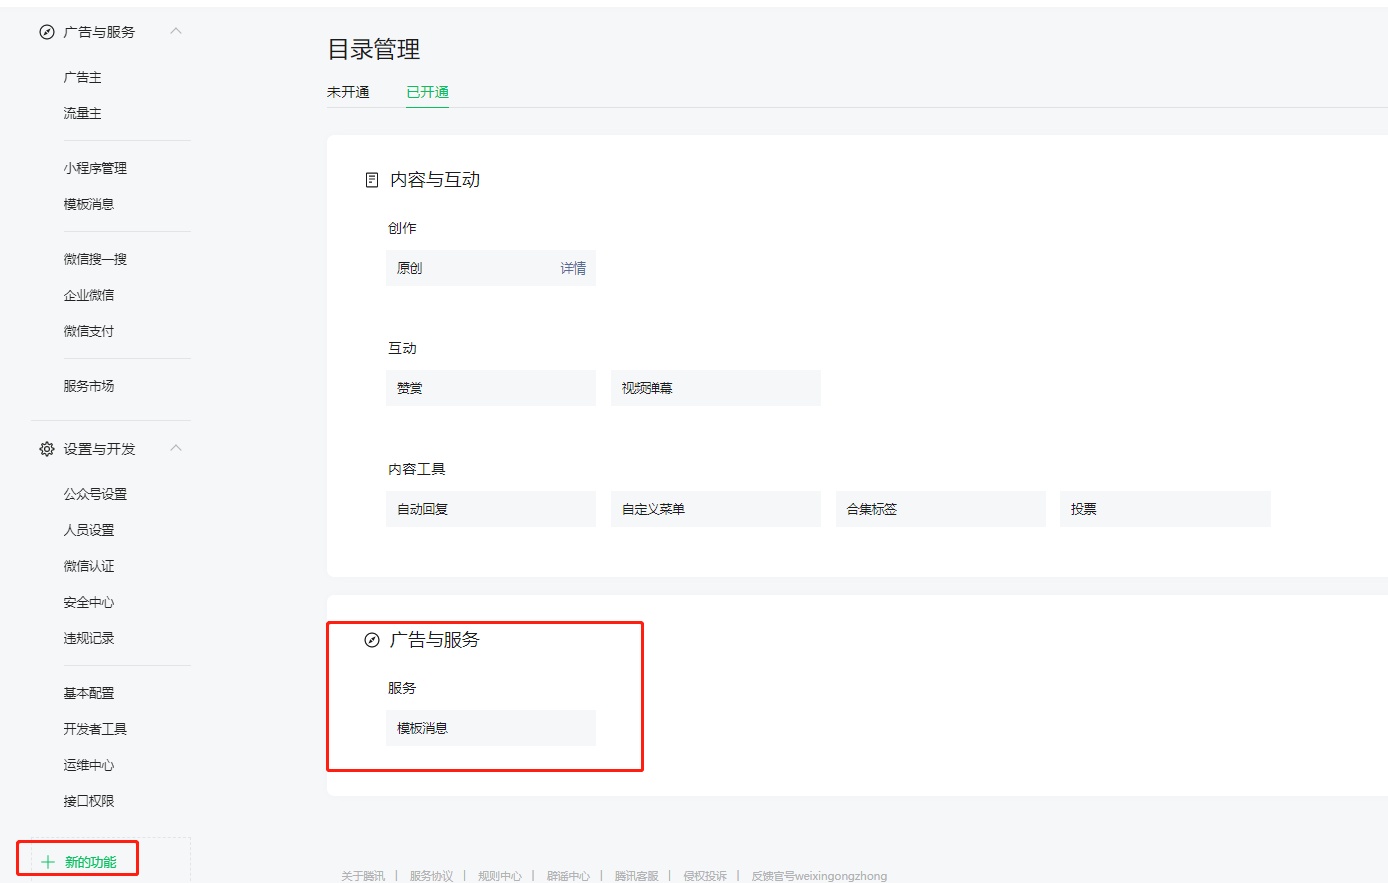
Task: Click the 规则中心 footer link
Action: pyautogui.click(x=500, y=876)
